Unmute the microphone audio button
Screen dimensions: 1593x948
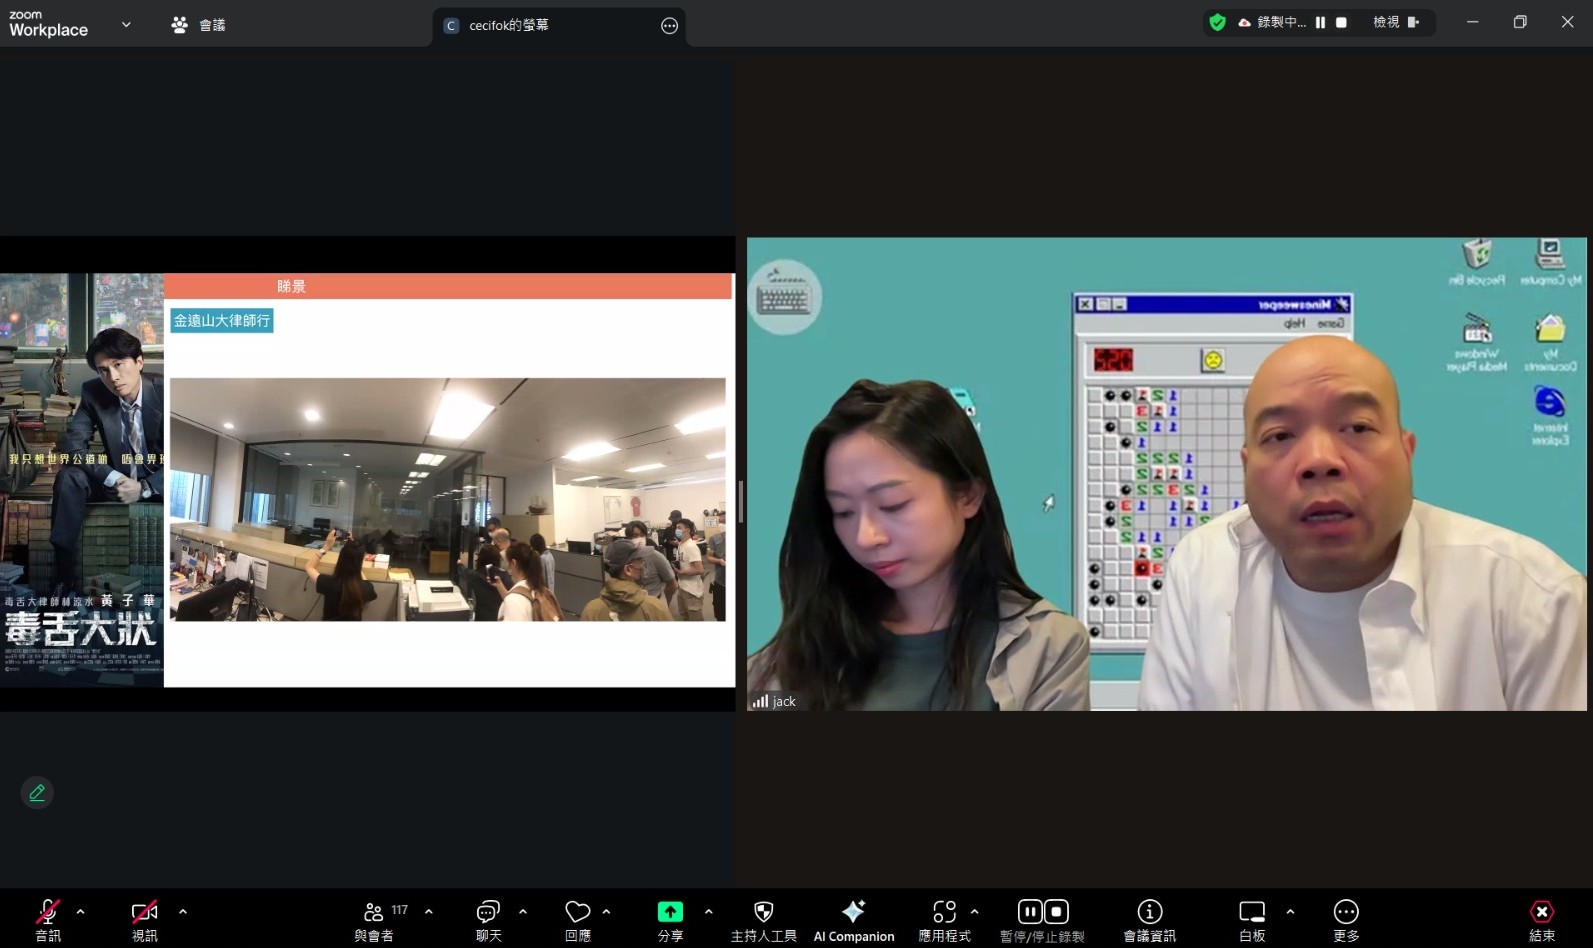tap(47, 918)
